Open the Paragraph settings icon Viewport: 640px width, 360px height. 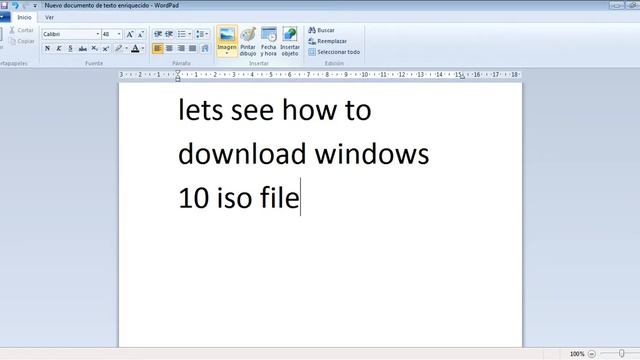click(x=205, y=49)
